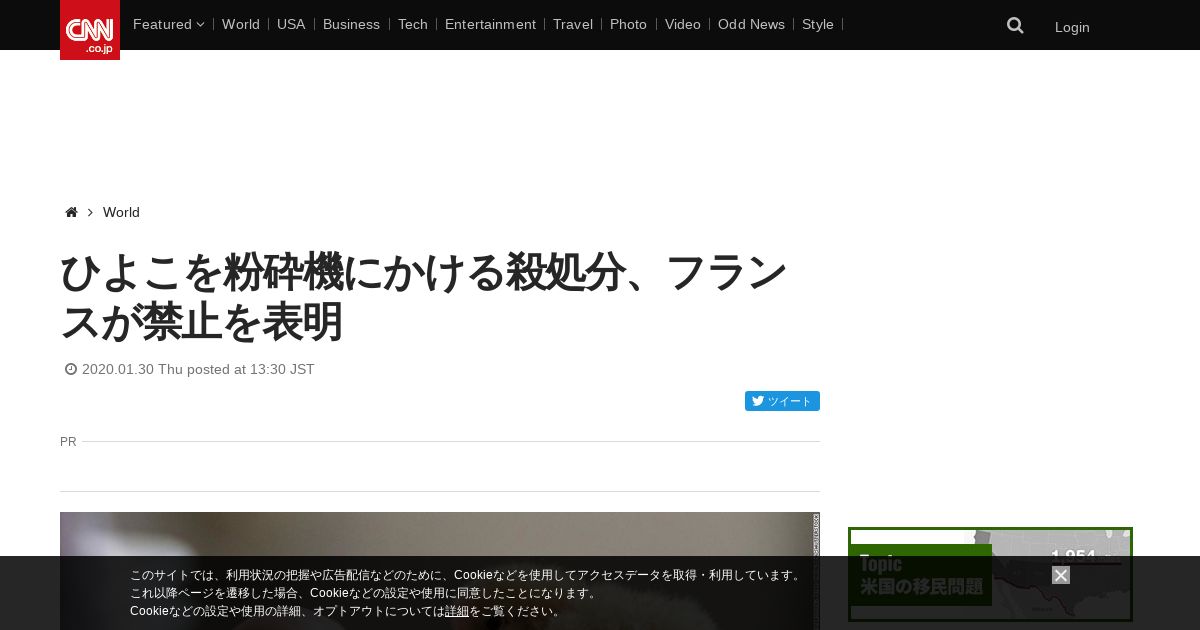Open the Tech section
Image resolution: width=1200 pixels, height=630 pixels.
[x=412, y=24]
